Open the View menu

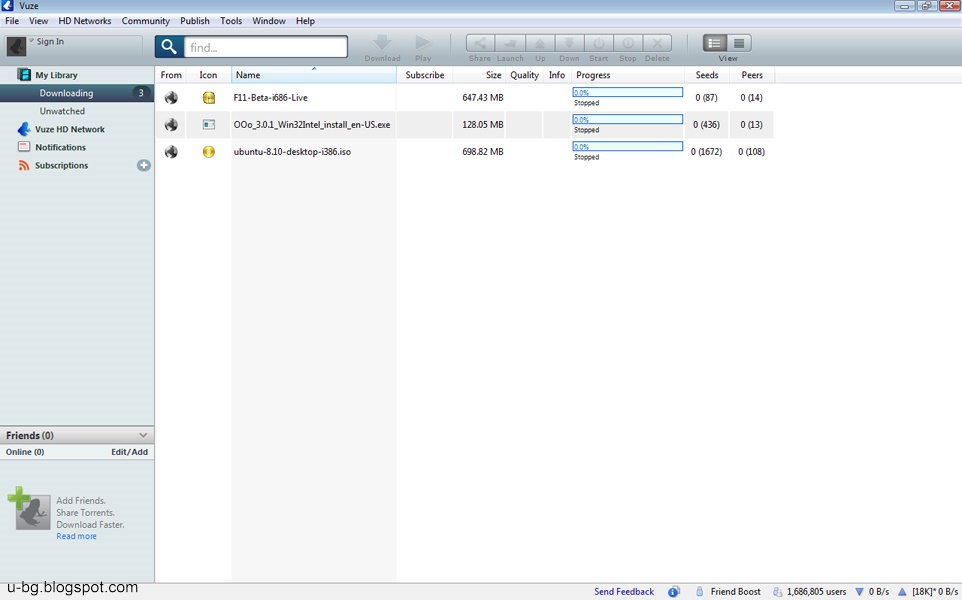pyautogui.click(x=38, y=20)
